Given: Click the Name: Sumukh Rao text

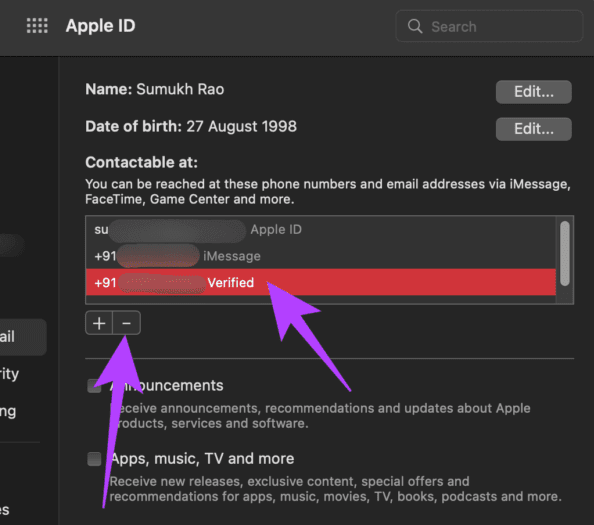Looking at the screenshot, I should click(x=155, y=89).
